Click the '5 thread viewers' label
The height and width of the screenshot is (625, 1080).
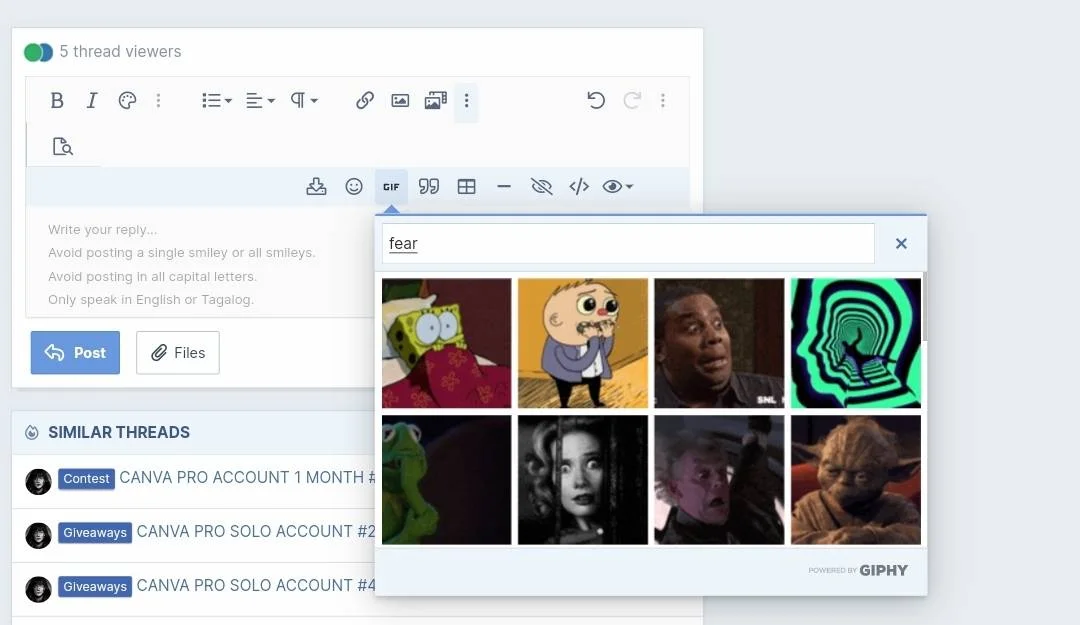pyautogui.click(x=121, y=52)
